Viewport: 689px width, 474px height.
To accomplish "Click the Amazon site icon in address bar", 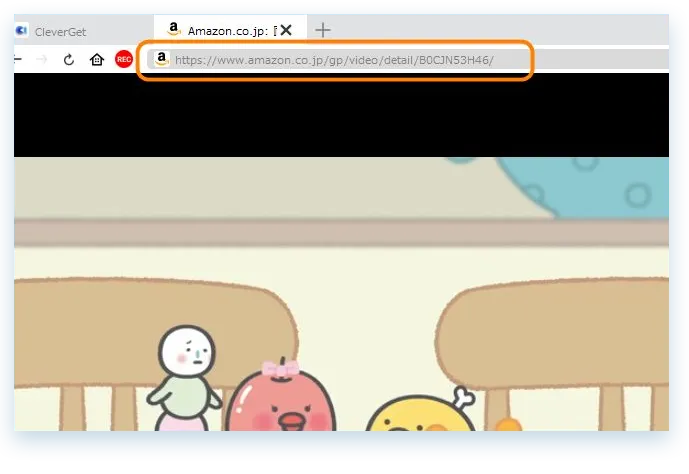I will tap(162, 59).
